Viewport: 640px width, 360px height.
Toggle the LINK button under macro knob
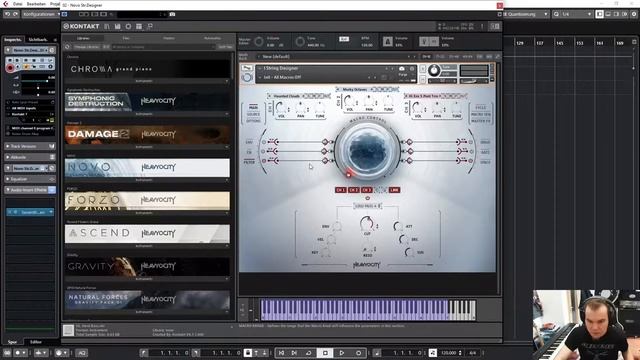(394, 190)
